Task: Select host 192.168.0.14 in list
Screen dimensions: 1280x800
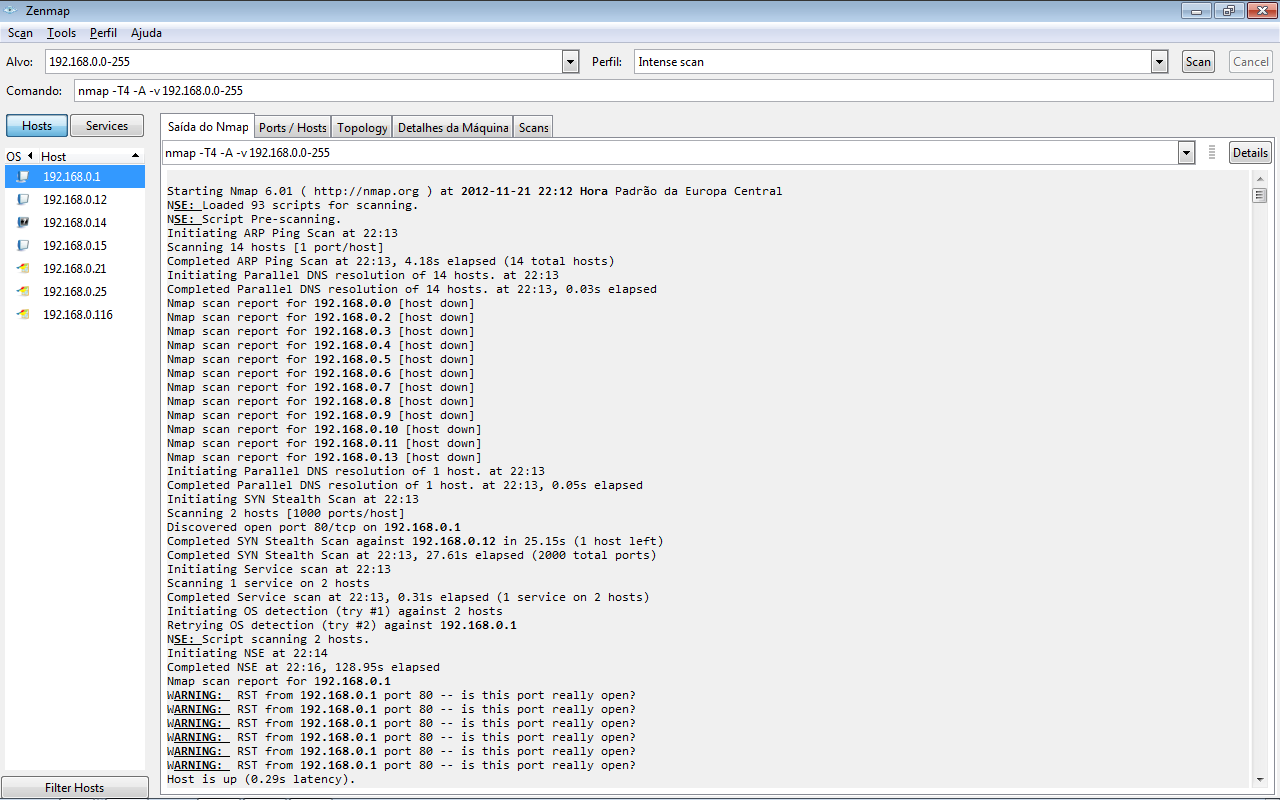Action: coord(75,223)
